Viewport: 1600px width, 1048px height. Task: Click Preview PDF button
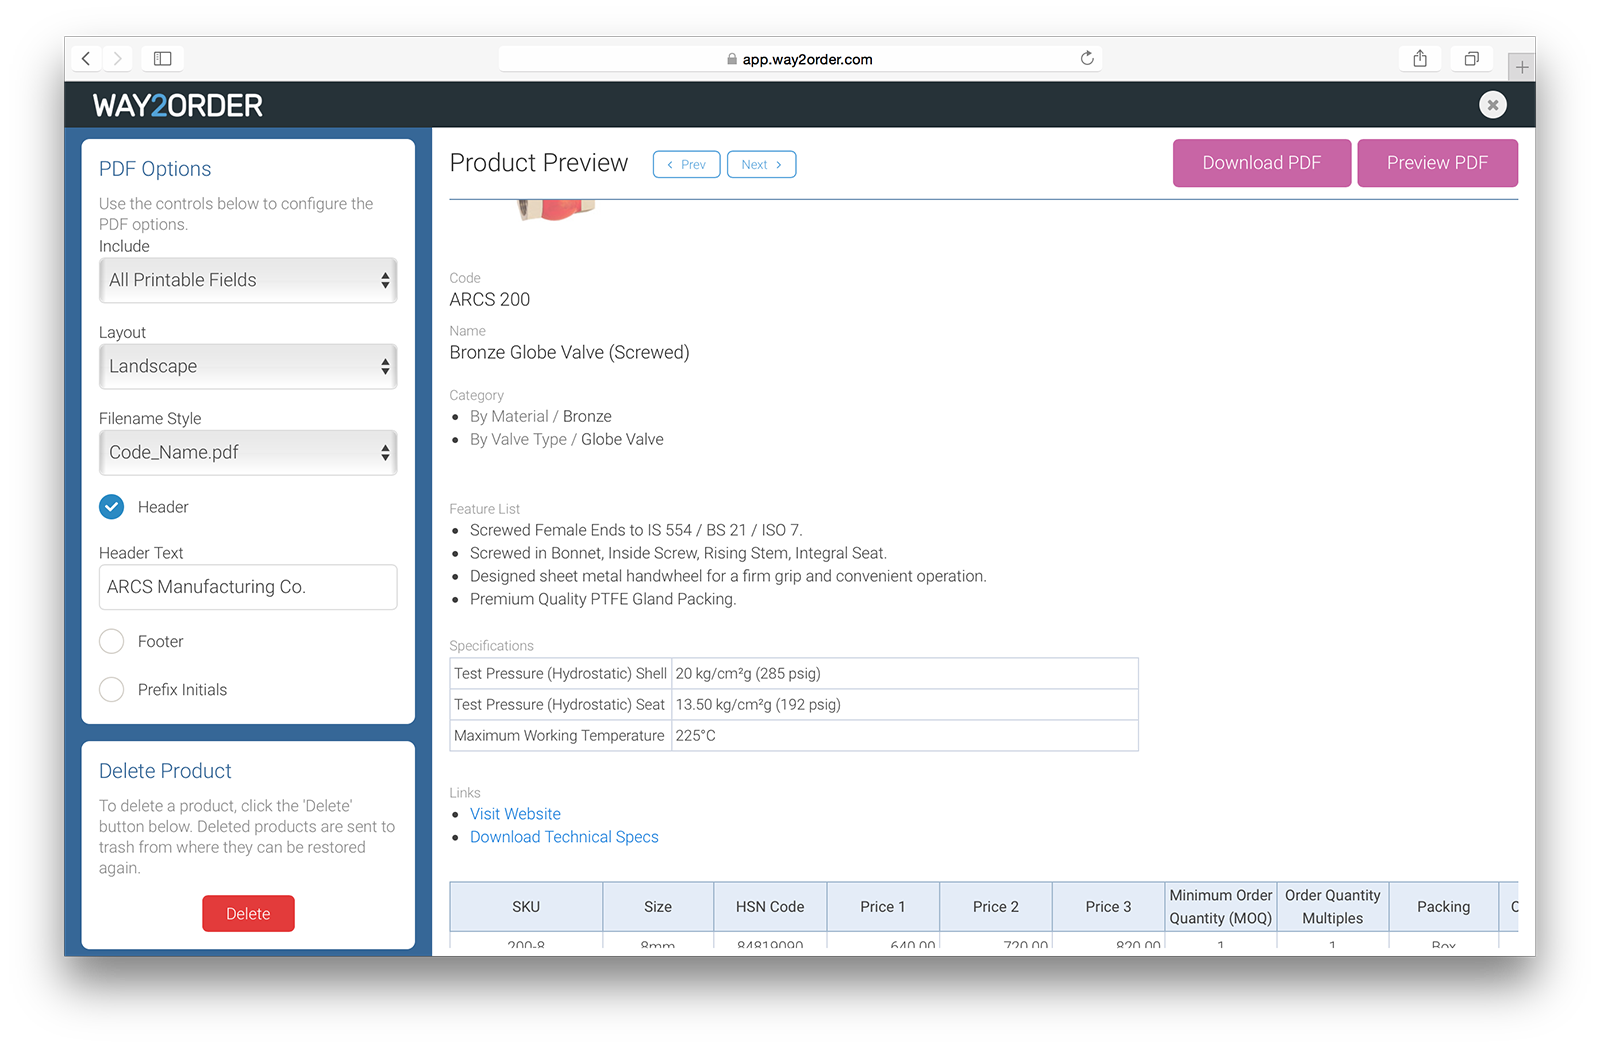(x=1438, y=163)
